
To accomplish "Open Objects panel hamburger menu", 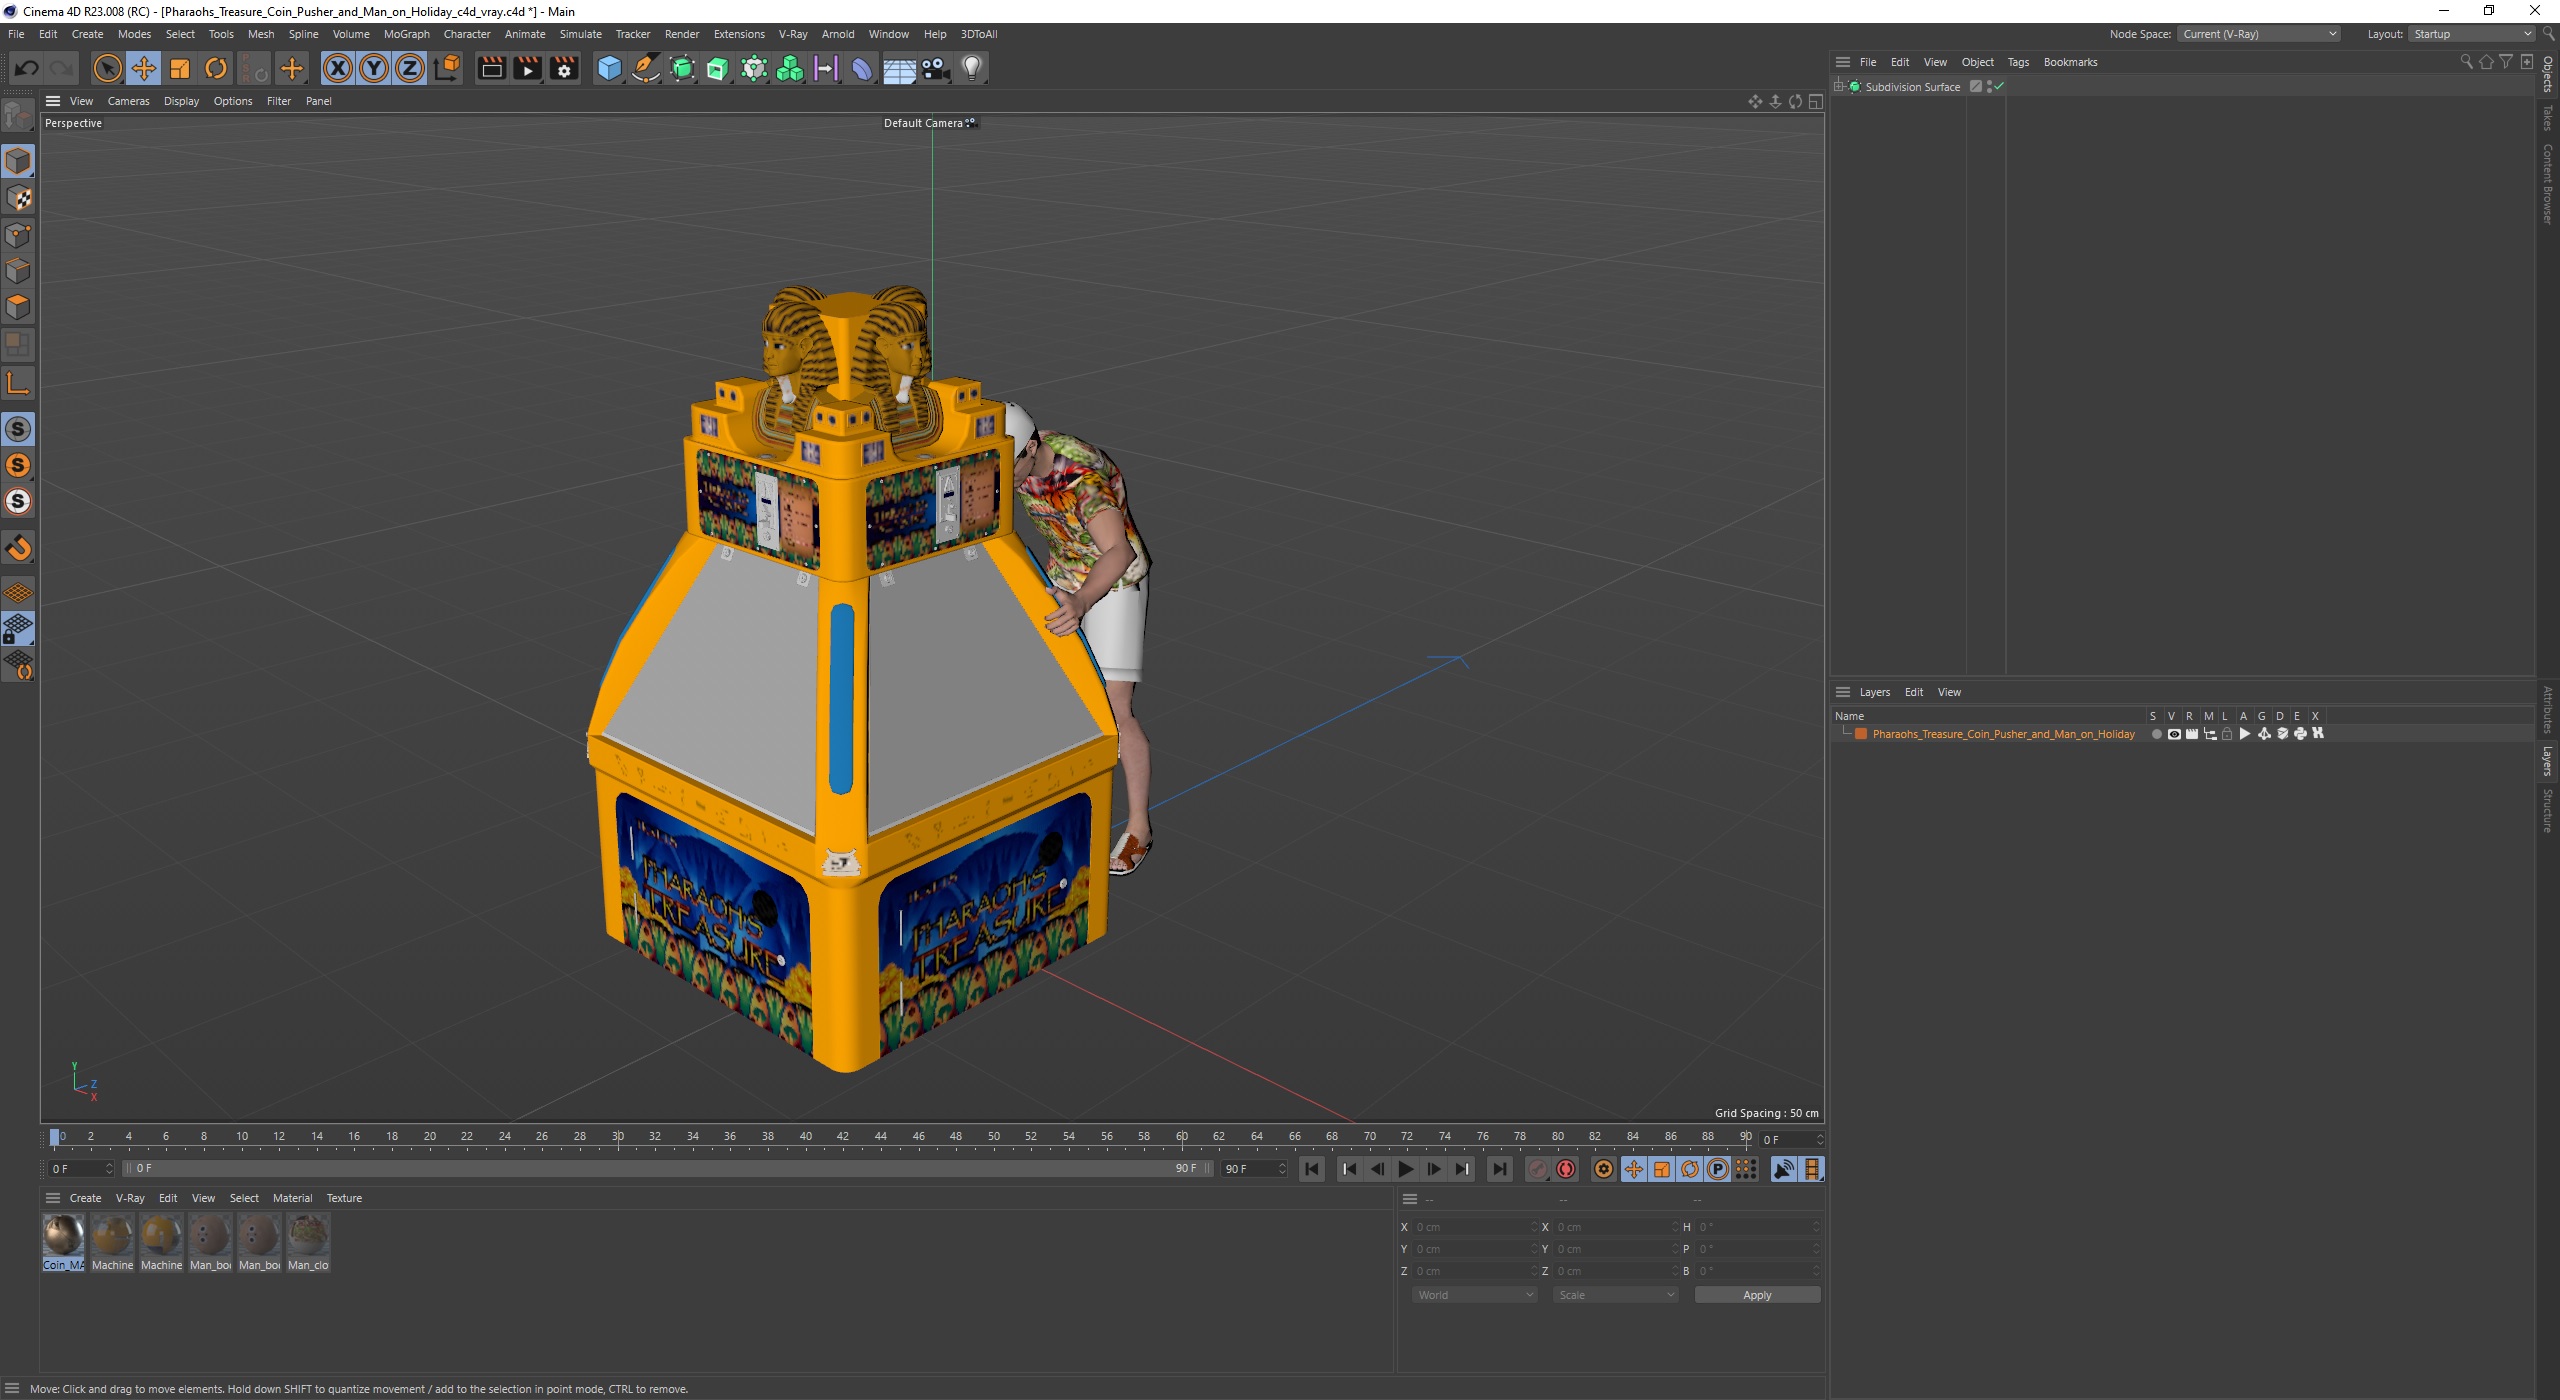I will click(1843, 62).
